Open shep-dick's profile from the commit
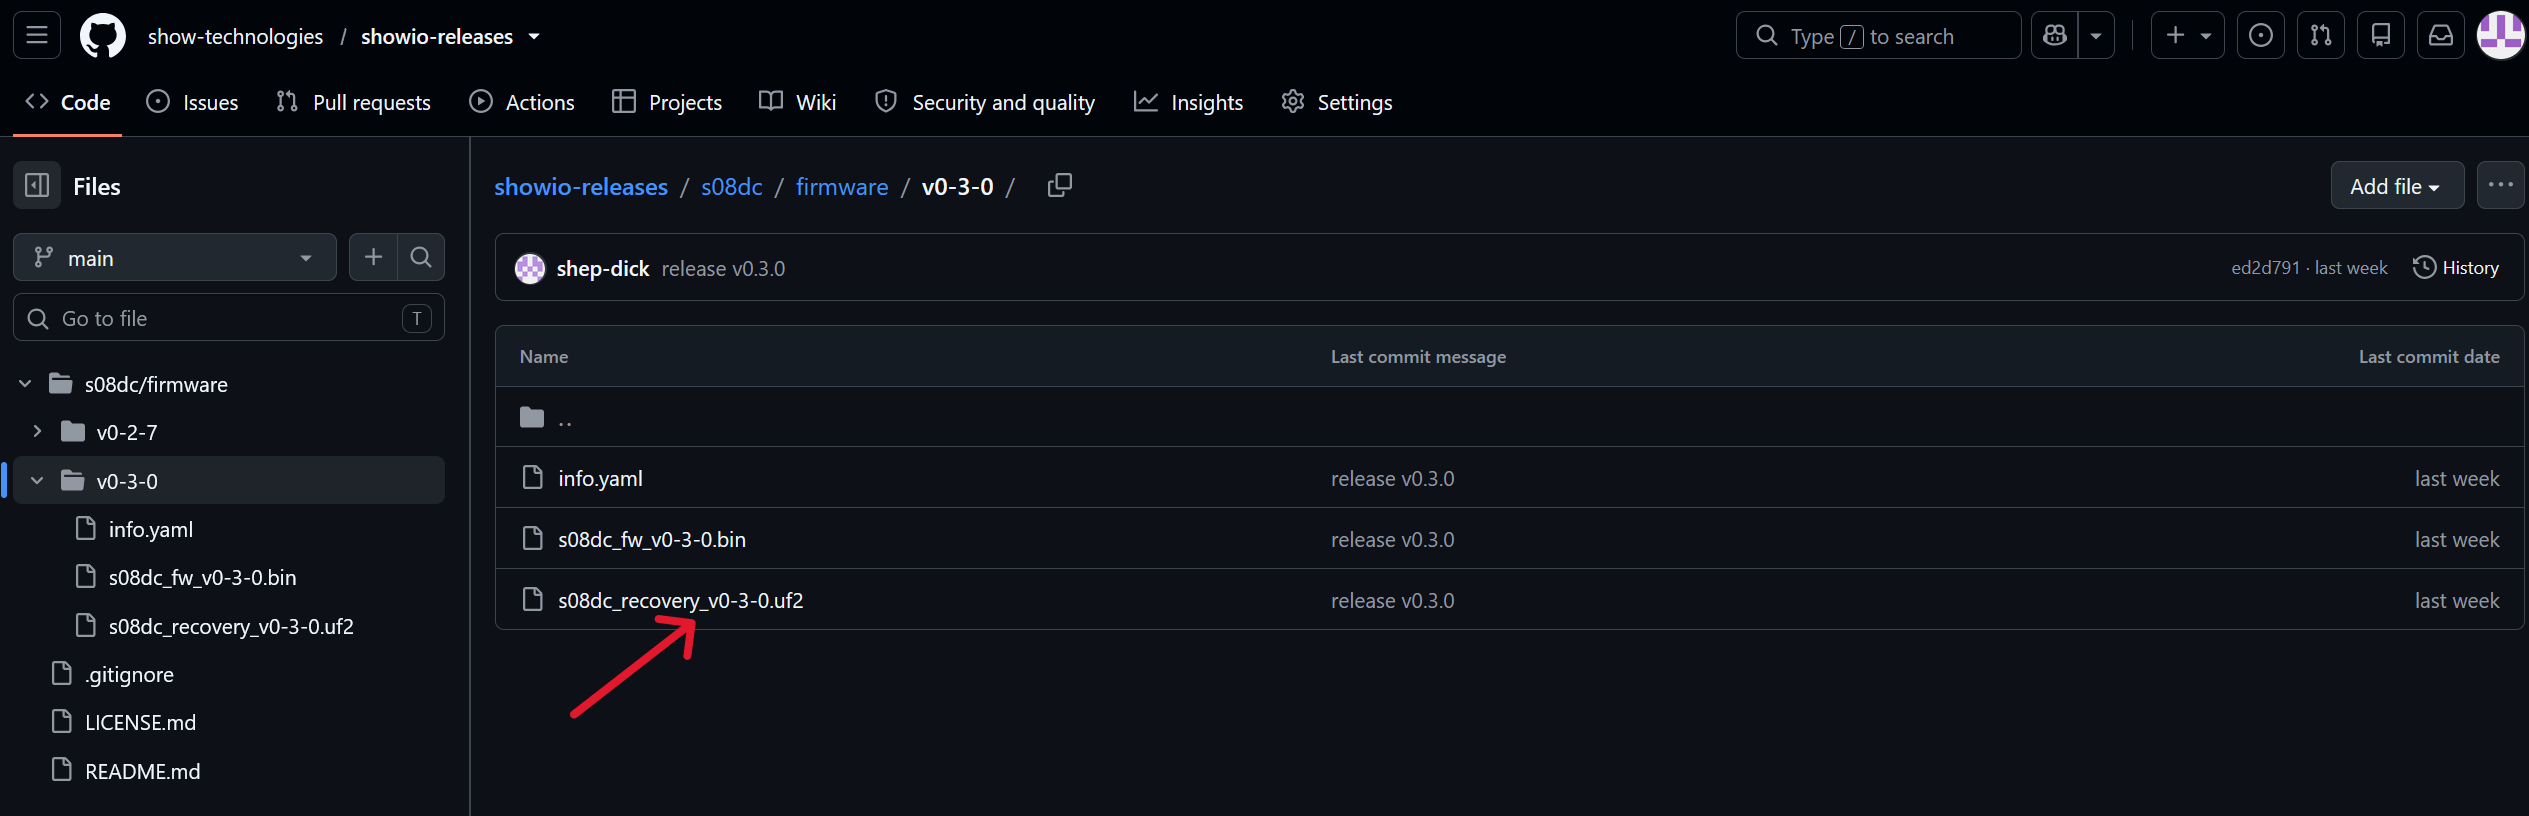Screen dimensions: 2529x816 coord(603,268)
